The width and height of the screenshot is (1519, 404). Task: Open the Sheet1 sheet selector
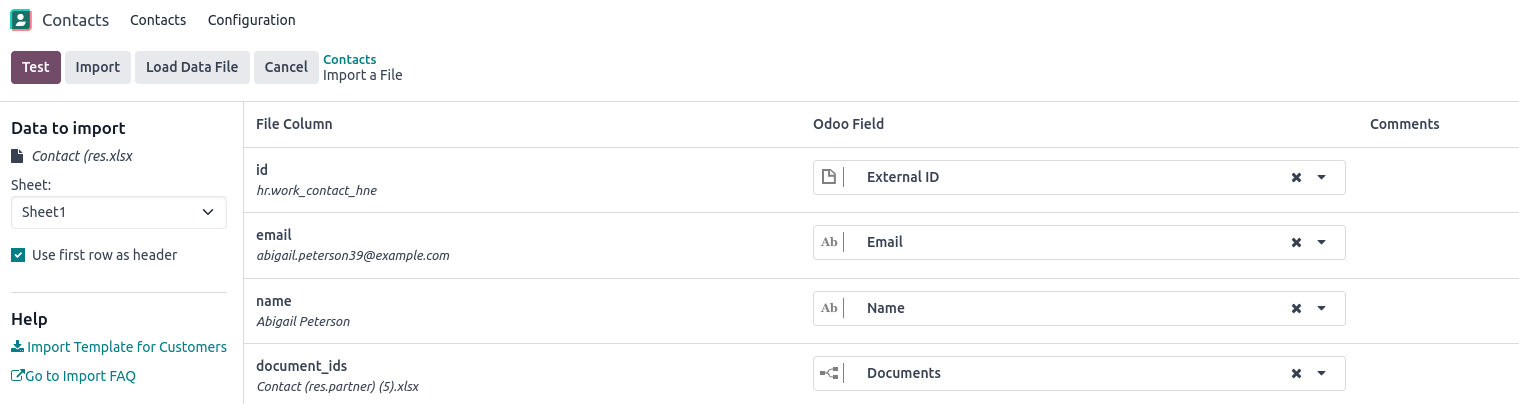click(x=119, y=212)
